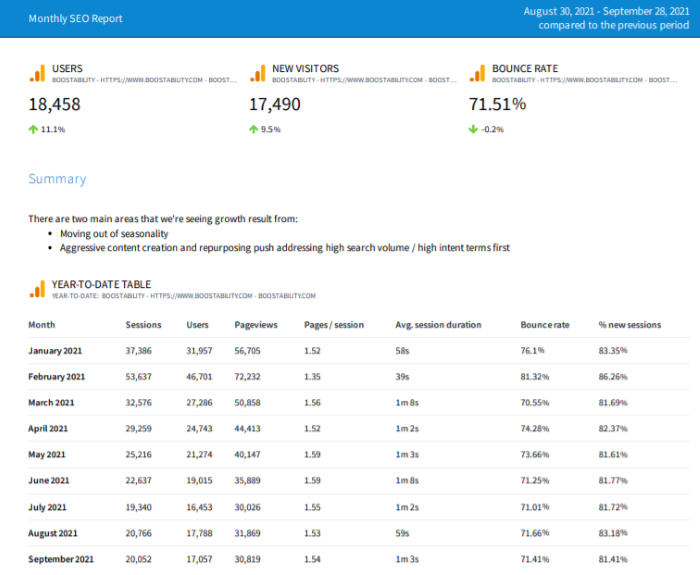Select the August 2021 row label
Image resolution: width=700 pixels, height=575 pixels.
(x=53, y=533)
